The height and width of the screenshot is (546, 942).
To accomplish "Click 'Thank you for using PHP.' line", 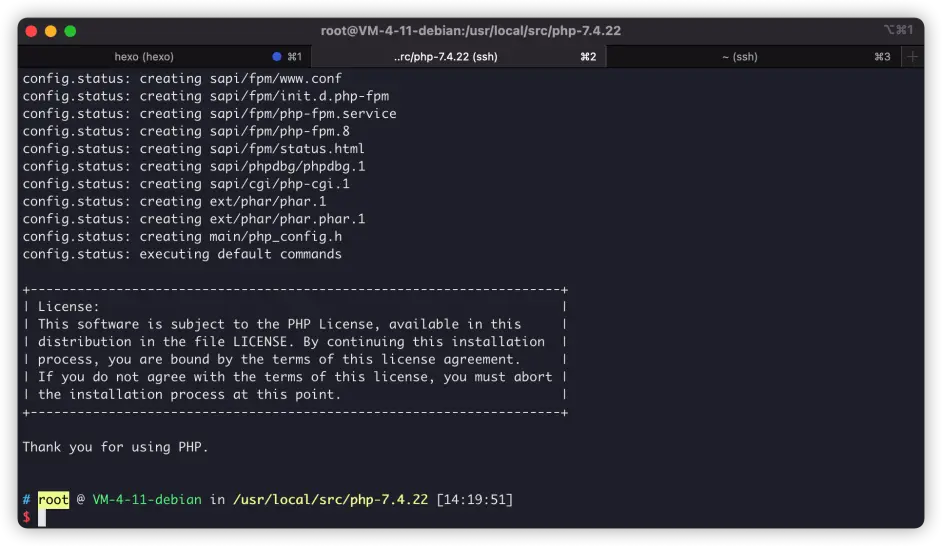I will 115,447.
